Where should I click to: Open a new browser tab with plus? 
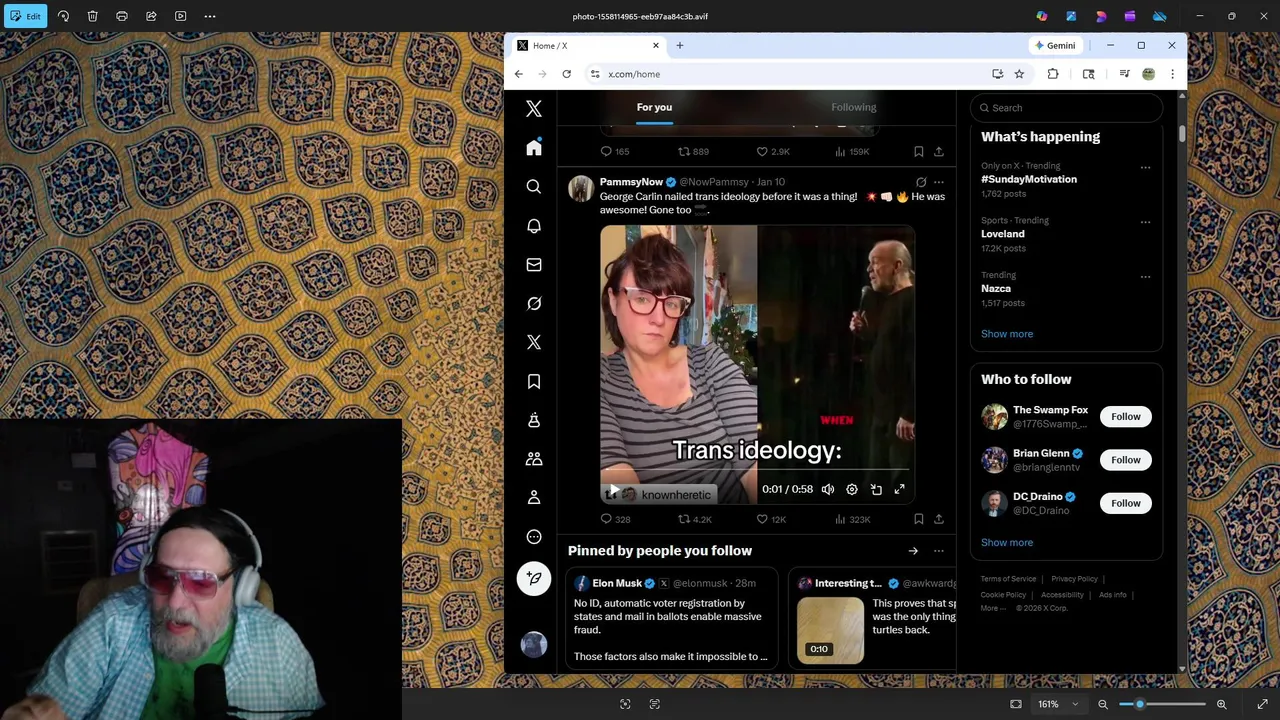coord(679,45)
